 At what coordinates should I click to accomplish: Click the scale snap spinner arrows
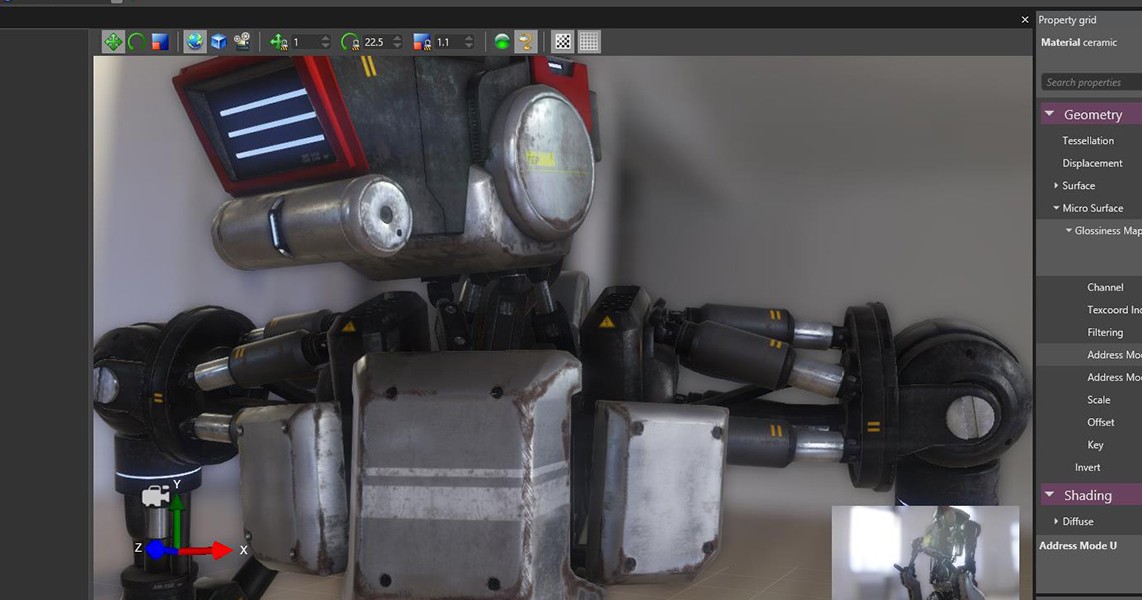coord(469,42)
